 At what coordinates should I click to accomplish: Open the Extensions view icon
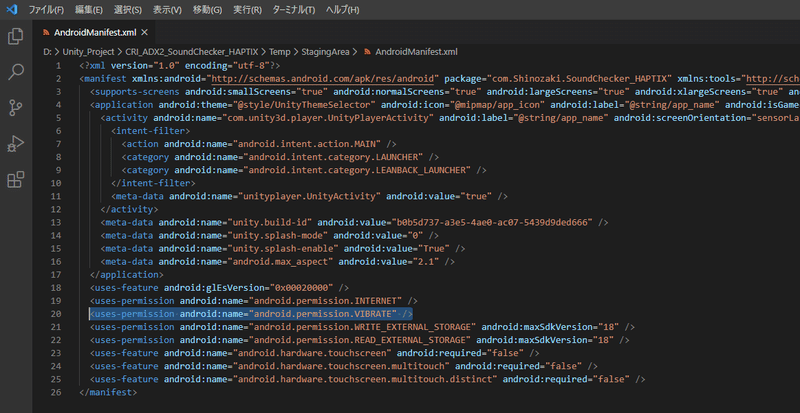16,180
